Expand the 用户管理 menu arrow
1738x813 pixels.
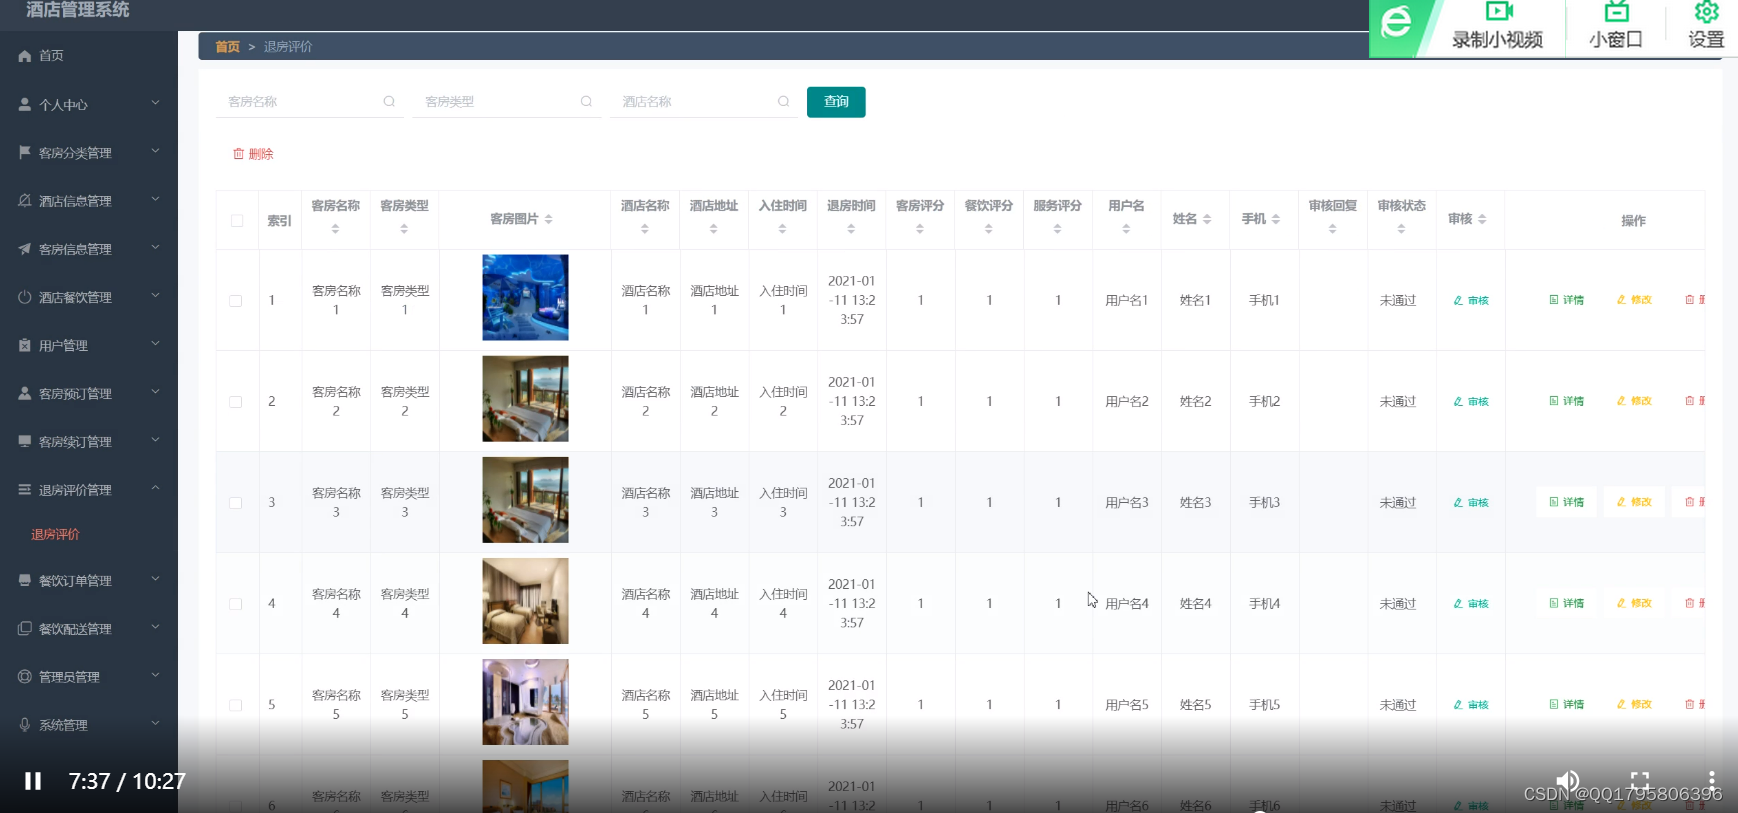pyautogui.click(x=155, y=344)
